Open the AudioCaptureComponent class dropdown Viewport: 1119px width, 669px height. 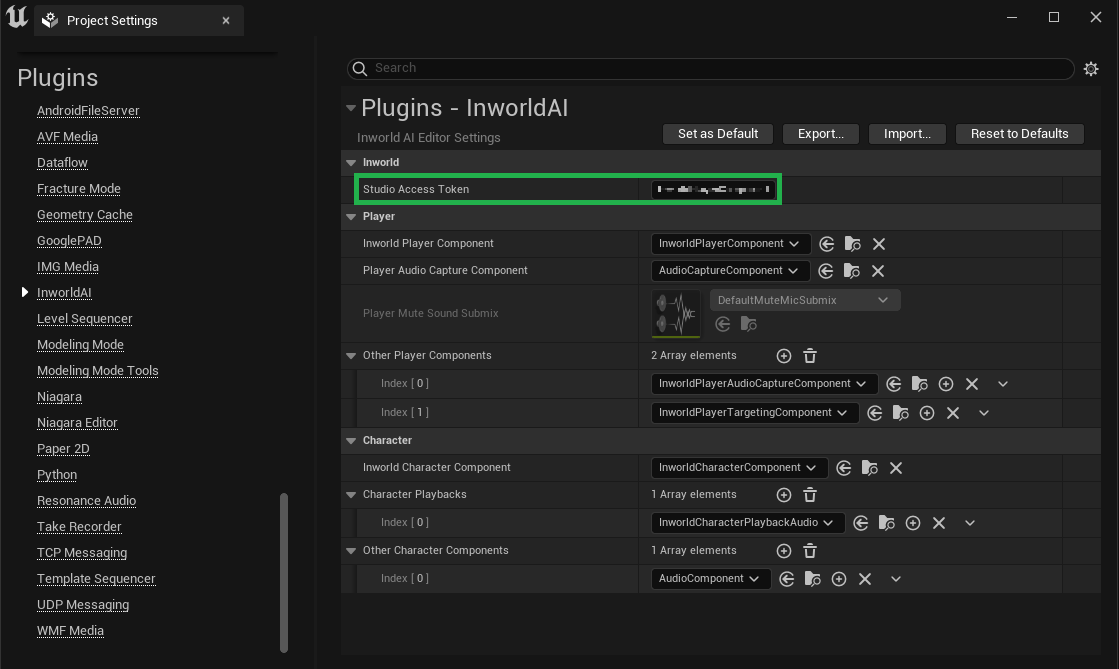(729, 271)
